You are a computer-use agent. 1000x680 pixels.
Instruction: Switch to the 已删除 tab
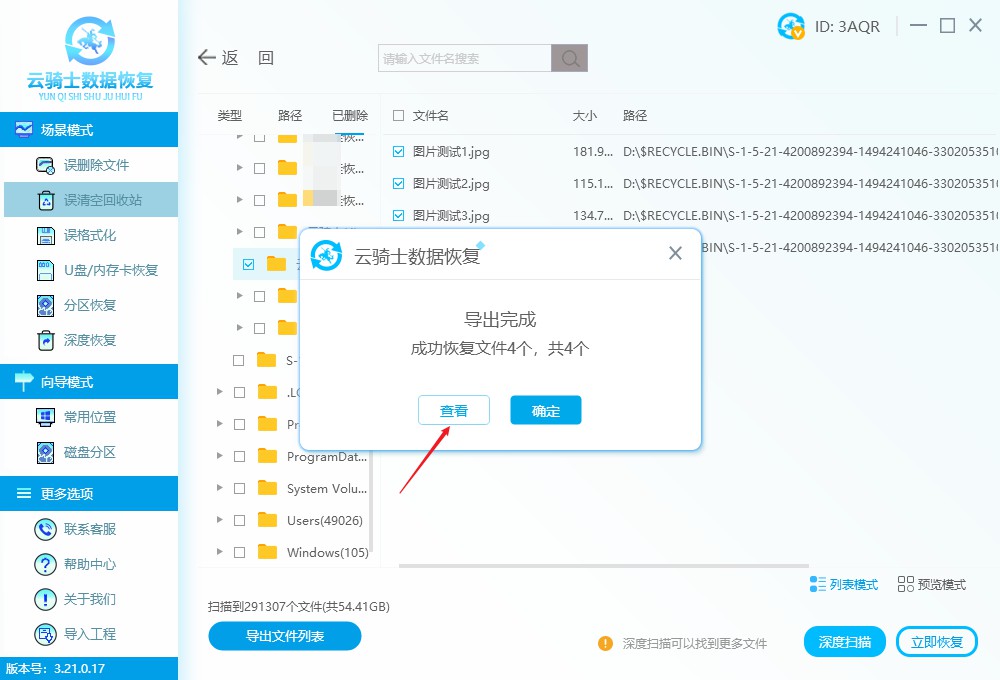(350, 115)
